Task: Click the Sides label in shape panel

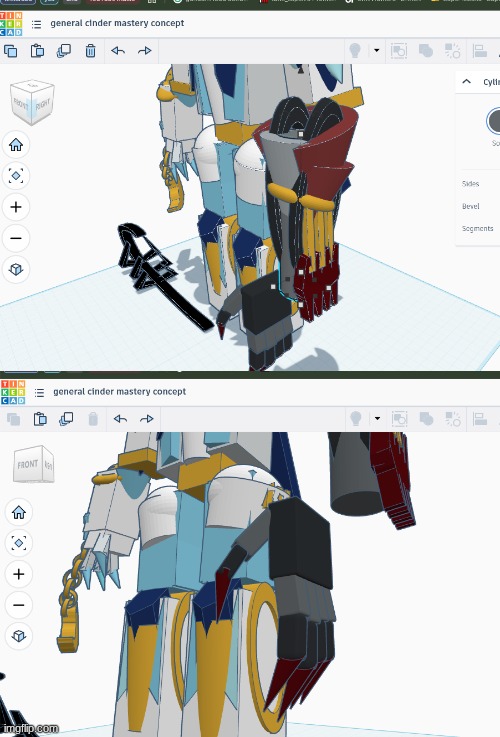Action: (470, 184)
